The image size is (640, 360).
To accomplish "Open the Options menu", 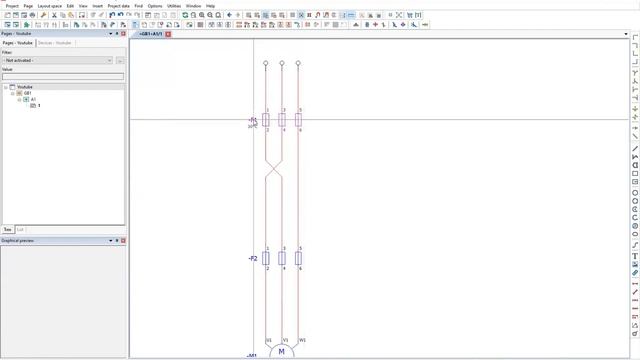I will (x=155, y=6).
